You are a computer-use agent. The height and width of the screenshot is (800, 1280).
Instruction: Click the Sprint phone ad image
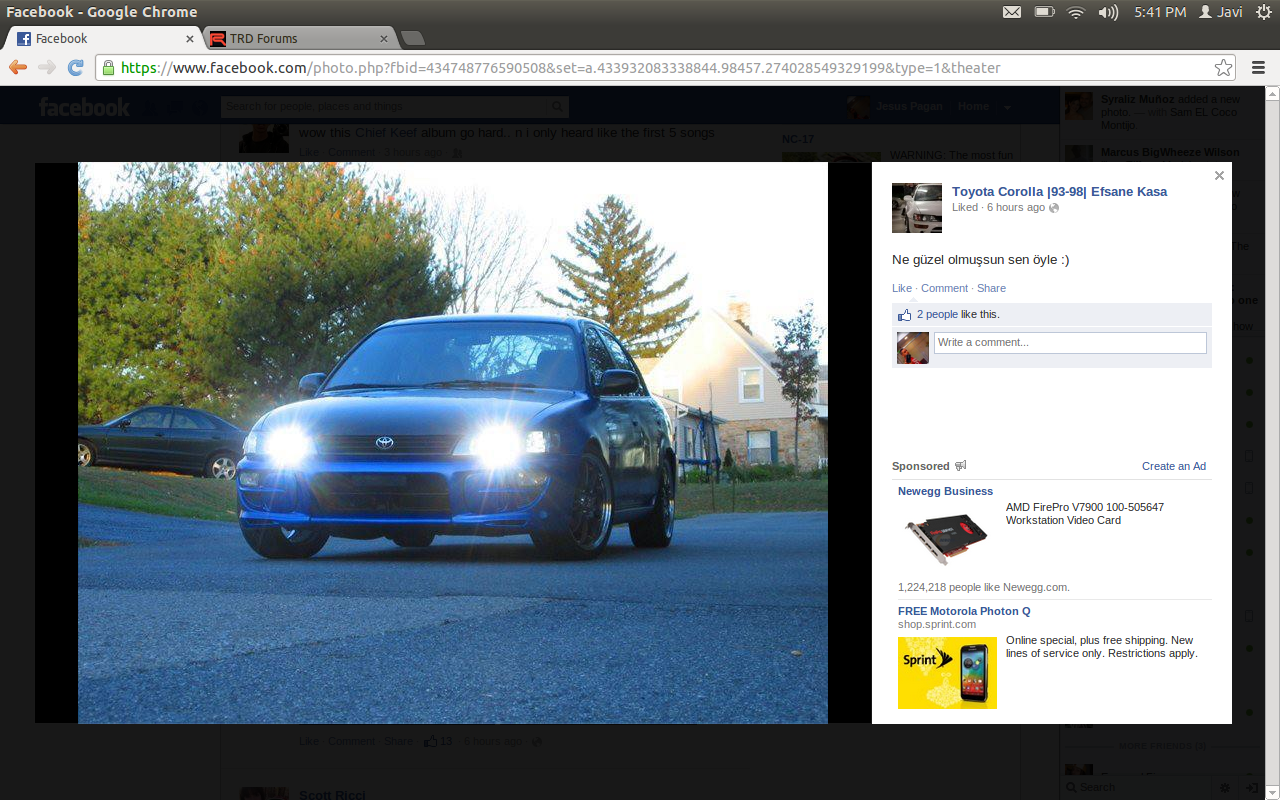tap(947, 672)
